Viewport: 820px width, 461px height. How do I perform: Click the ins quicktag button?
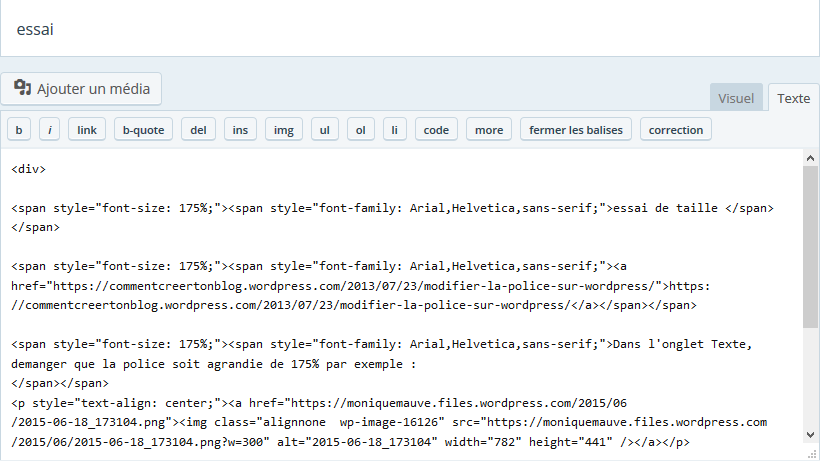pos(240,130)
